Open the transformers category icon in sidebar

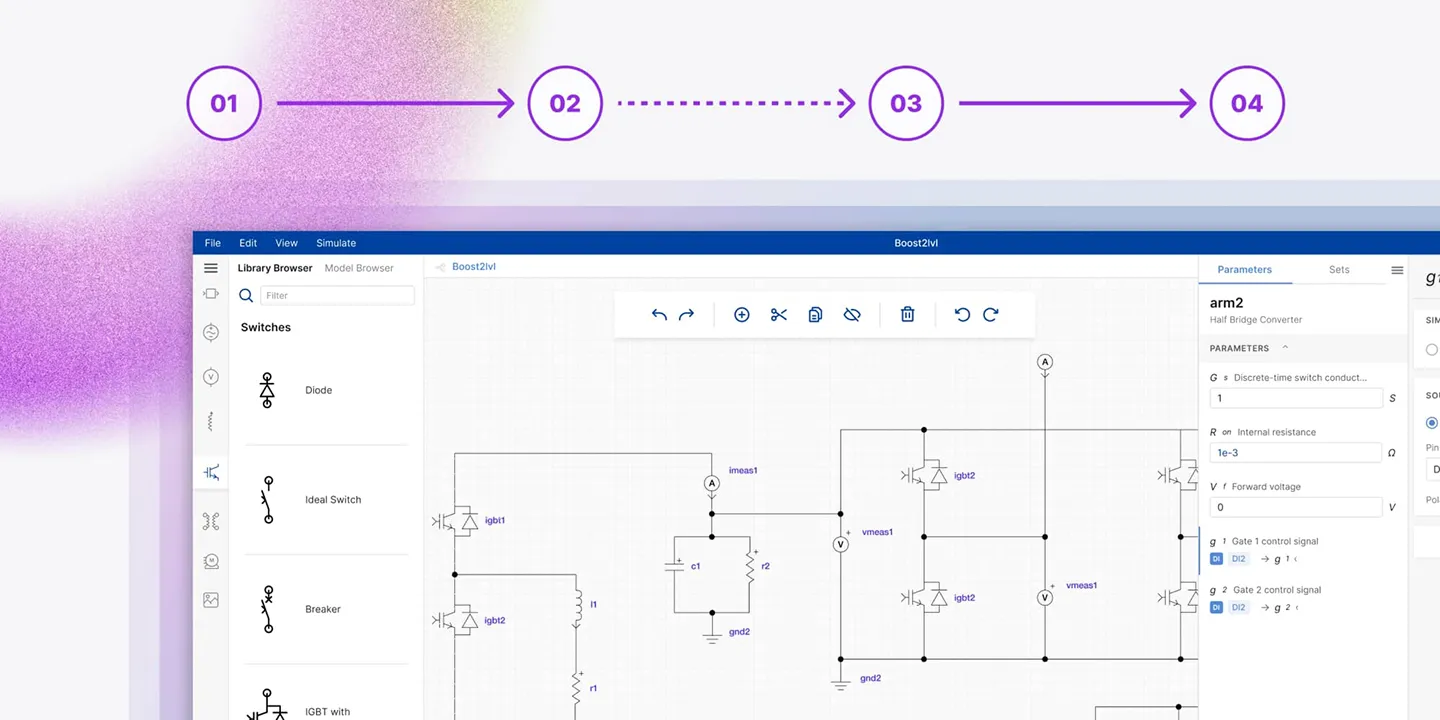(x=210, y=521)
